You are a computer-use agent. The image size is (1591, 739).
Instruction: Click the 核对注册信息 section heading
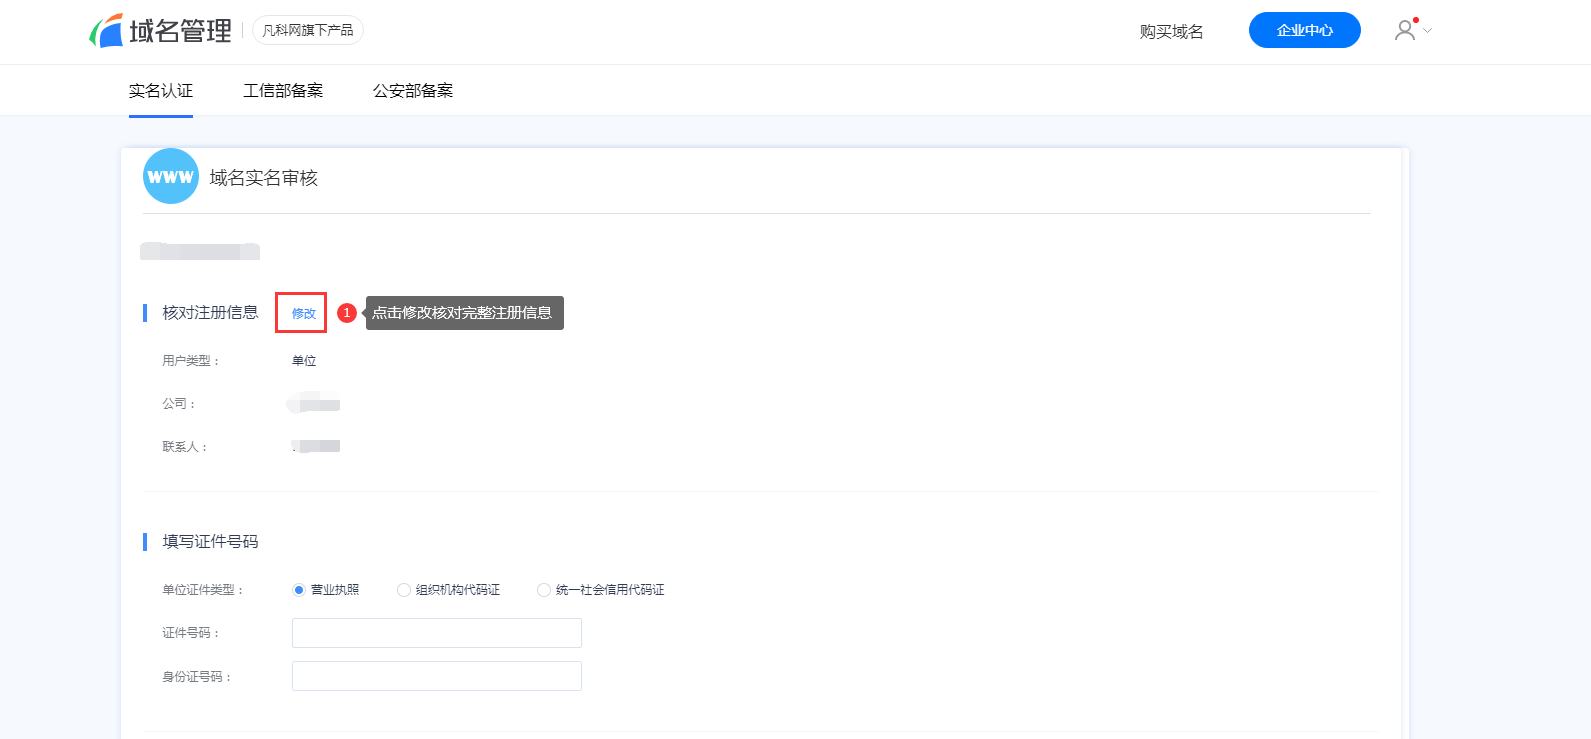click(x=211, y=312)
